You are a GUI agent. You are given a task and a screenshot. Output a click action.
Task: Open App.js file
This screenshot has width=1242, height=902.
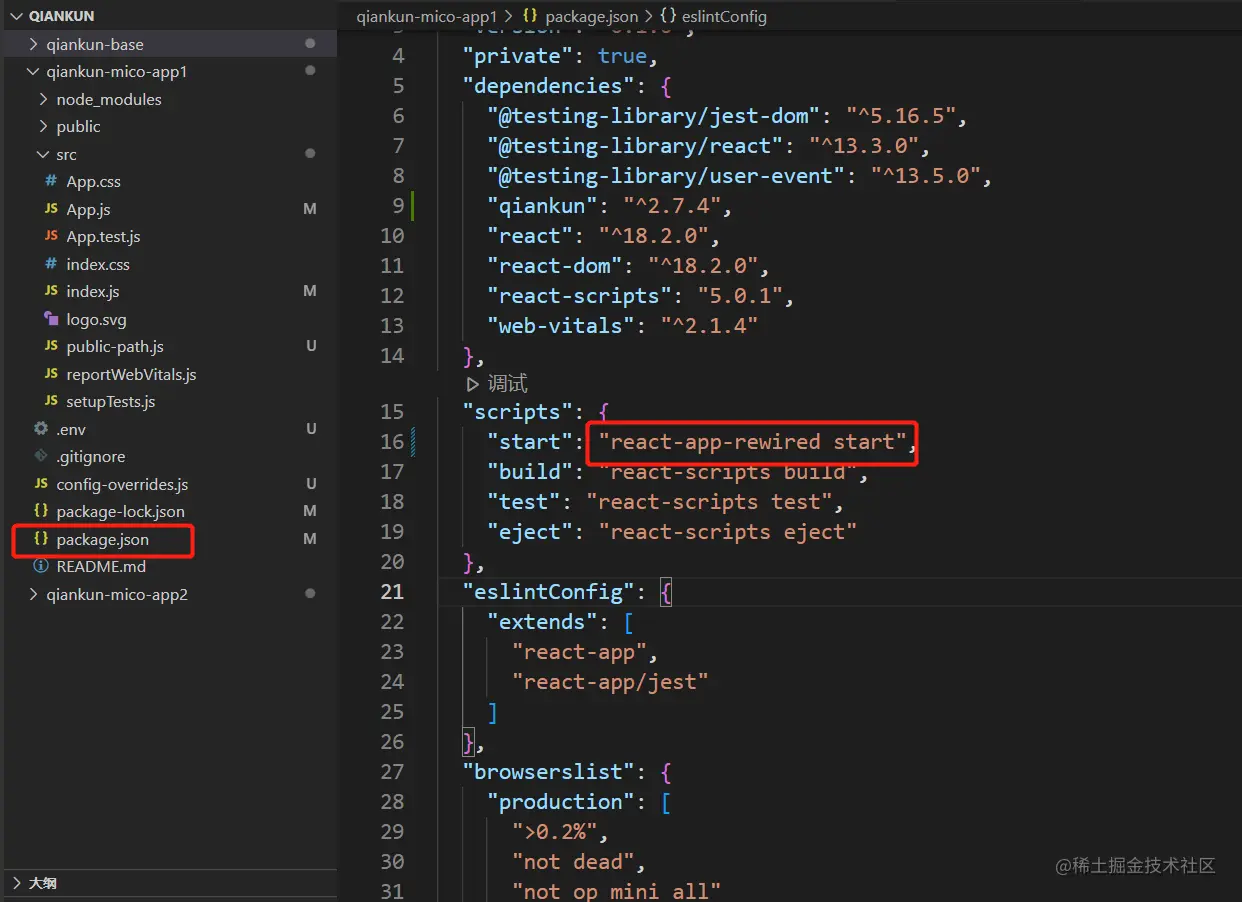89,209
